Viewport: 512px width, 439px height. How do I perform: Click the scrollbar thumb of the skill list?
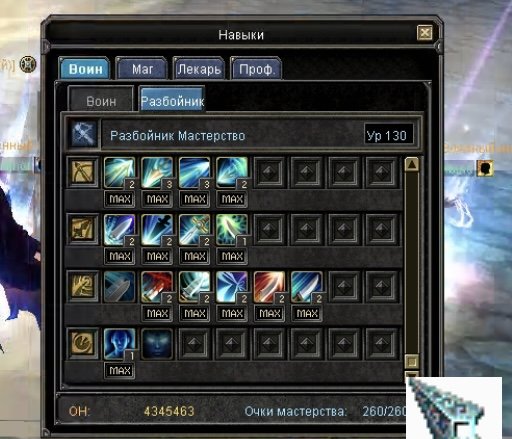[412, 361]
